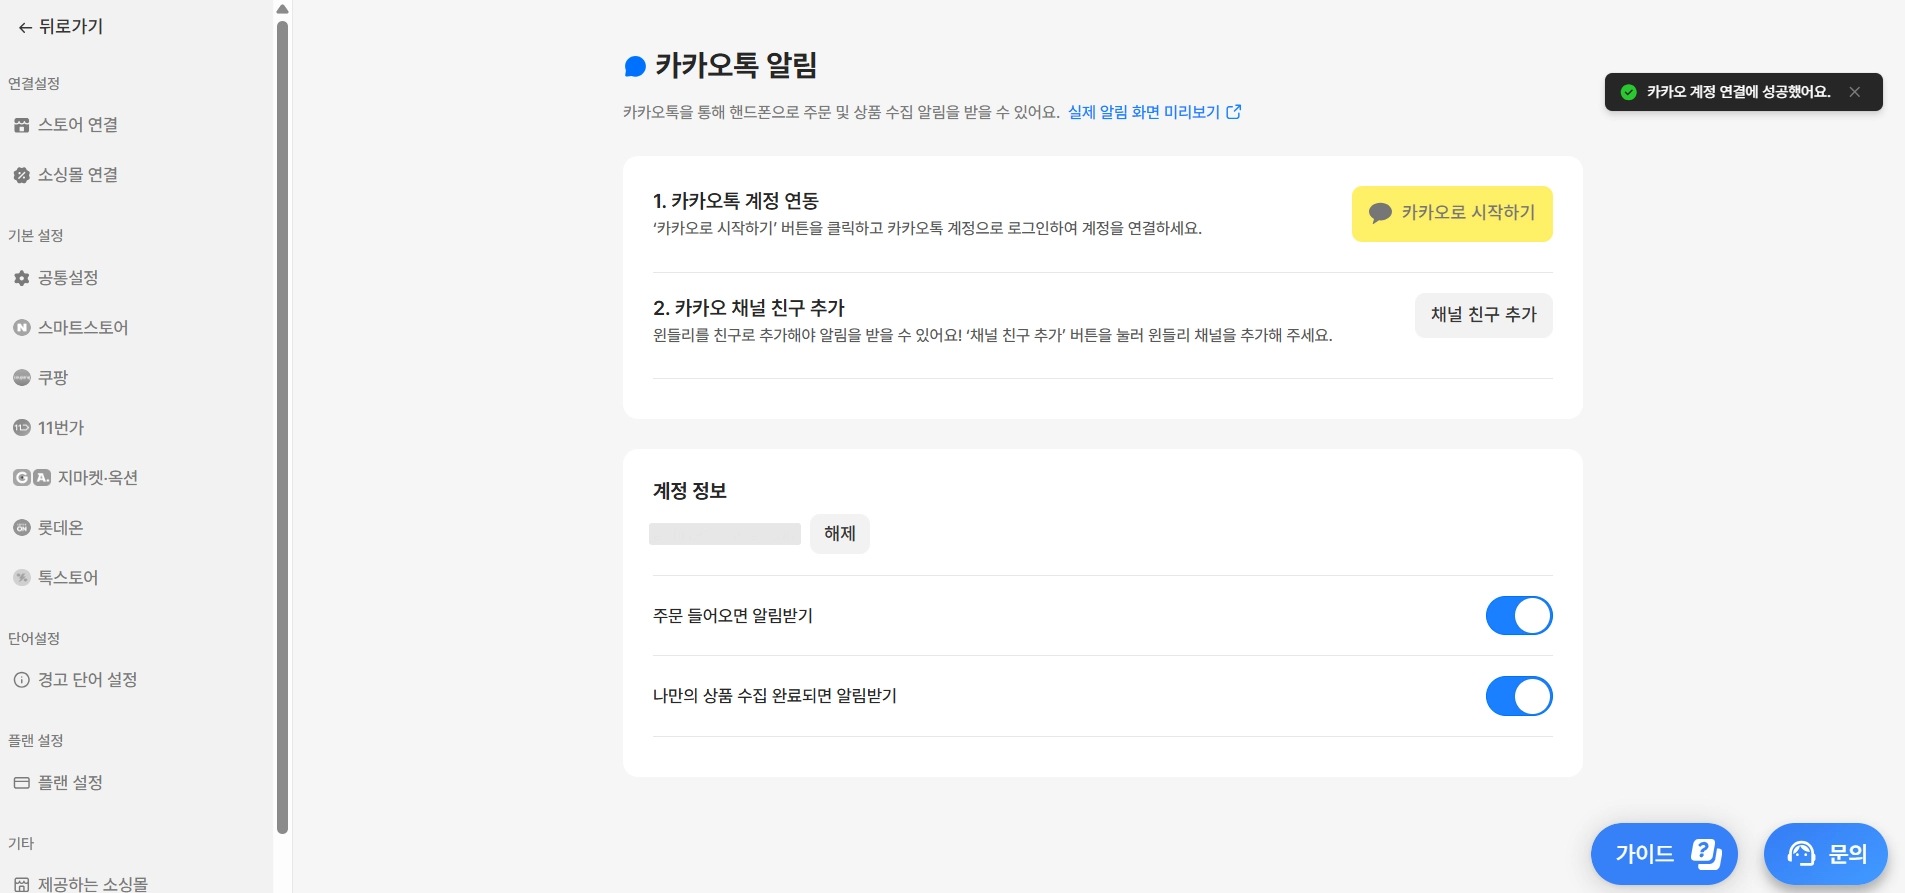Click the 2. 카카오 채널 친구 추가 heading
The width and height of the screenshot is (1905, 893).
point(749,308)
